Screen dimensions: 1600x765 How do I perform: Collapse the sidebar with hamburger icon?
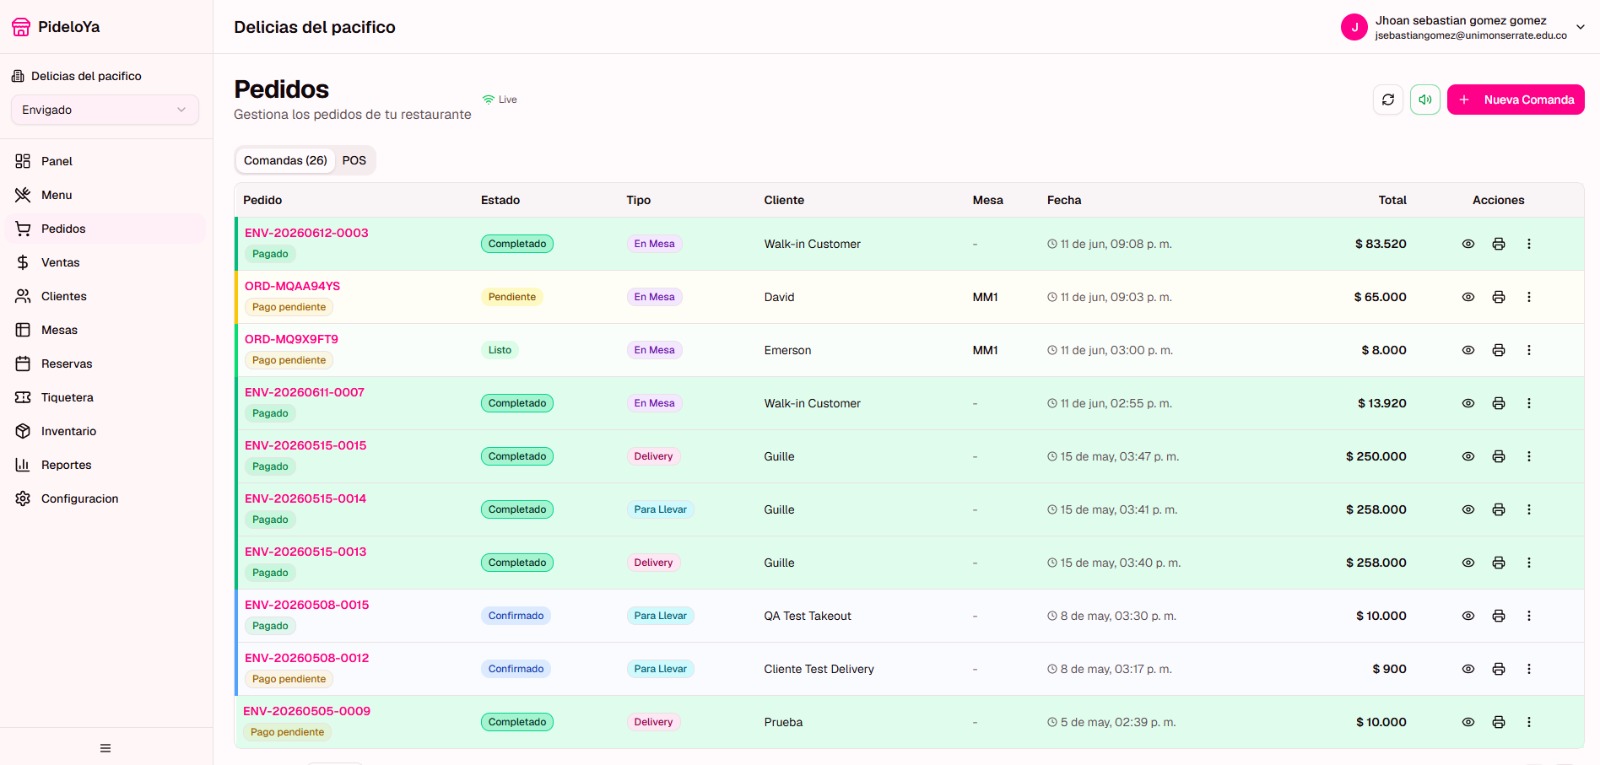[x=105, y=748]
